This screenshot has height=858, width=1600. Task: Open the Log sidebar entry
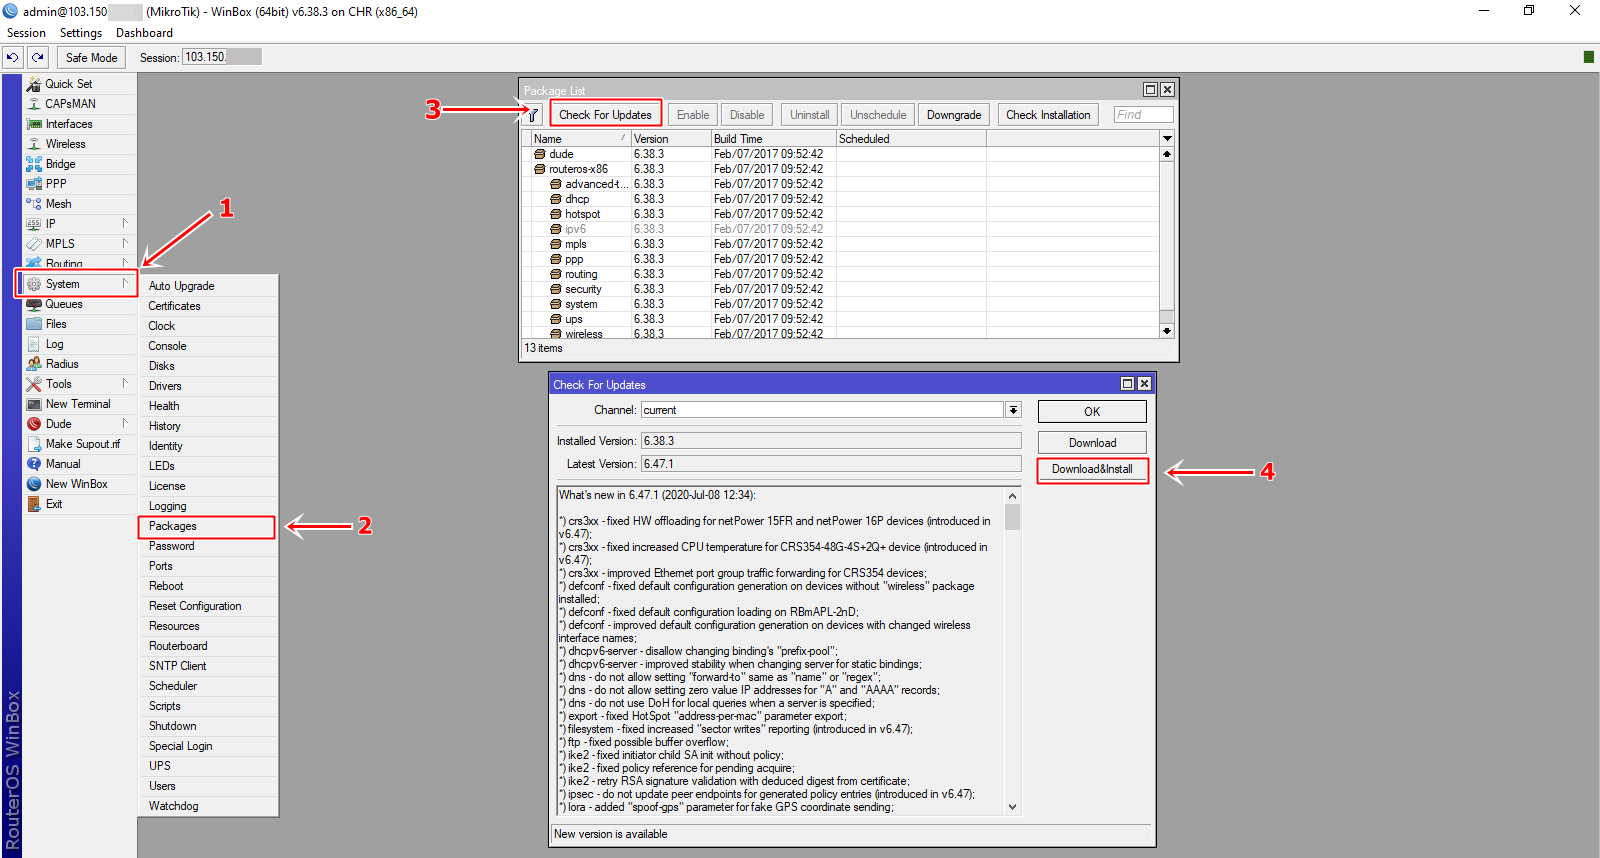(x=54, y=344)
